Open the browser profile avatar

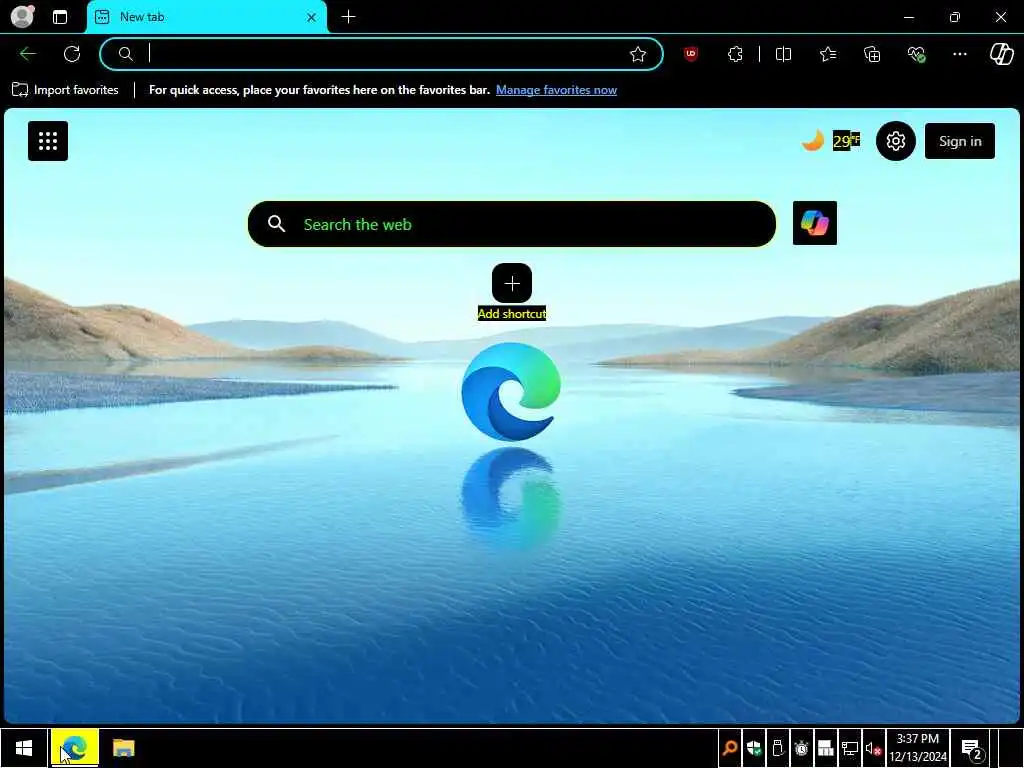[22, 16]
